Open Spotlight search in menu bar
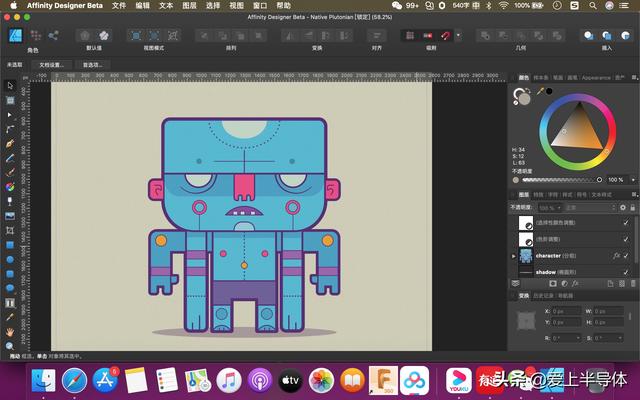This screenshot has height=400, width=640. 593,5
